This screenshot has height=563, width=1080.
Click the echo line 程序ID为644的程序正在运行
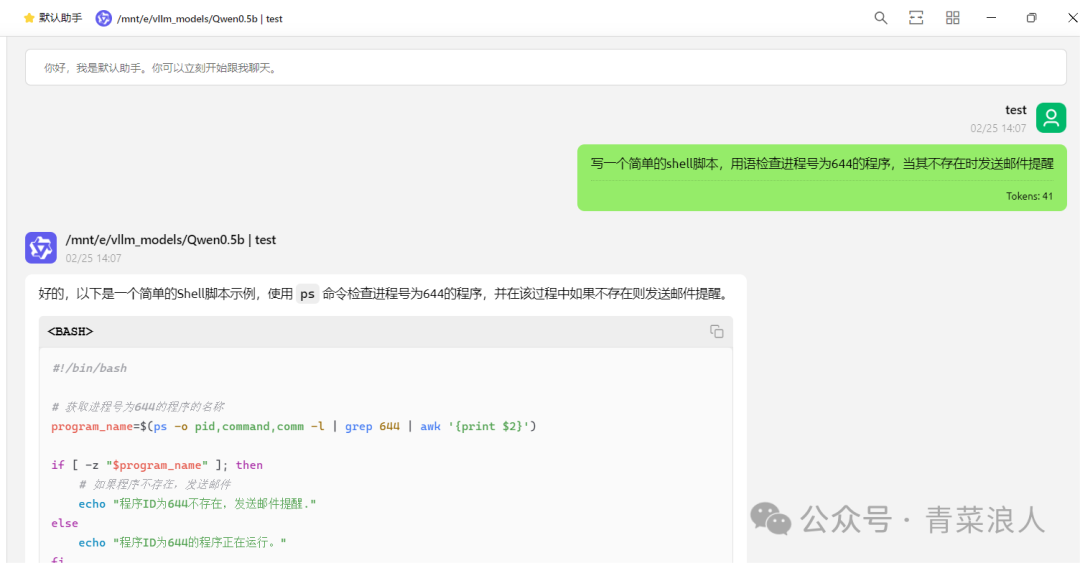tap(182, 542)
